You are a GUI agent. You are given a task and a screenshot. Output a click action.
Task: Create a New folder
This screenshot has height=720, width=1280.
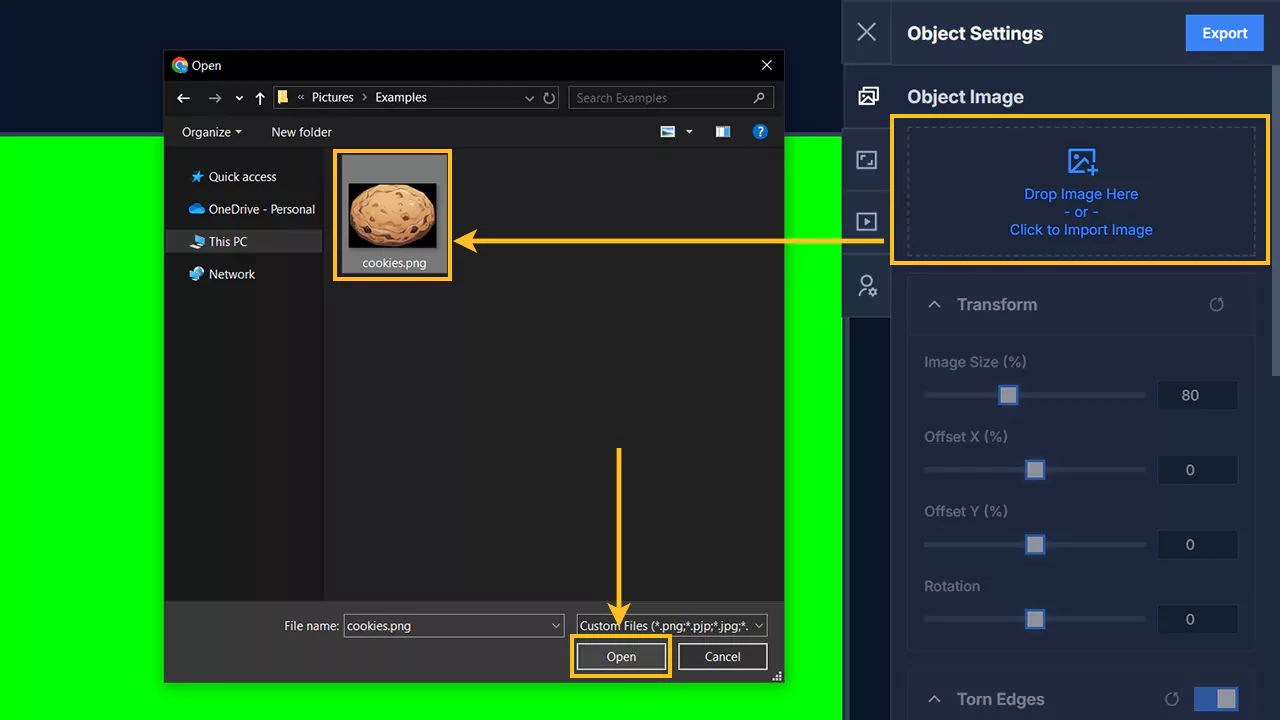(301, 132)
